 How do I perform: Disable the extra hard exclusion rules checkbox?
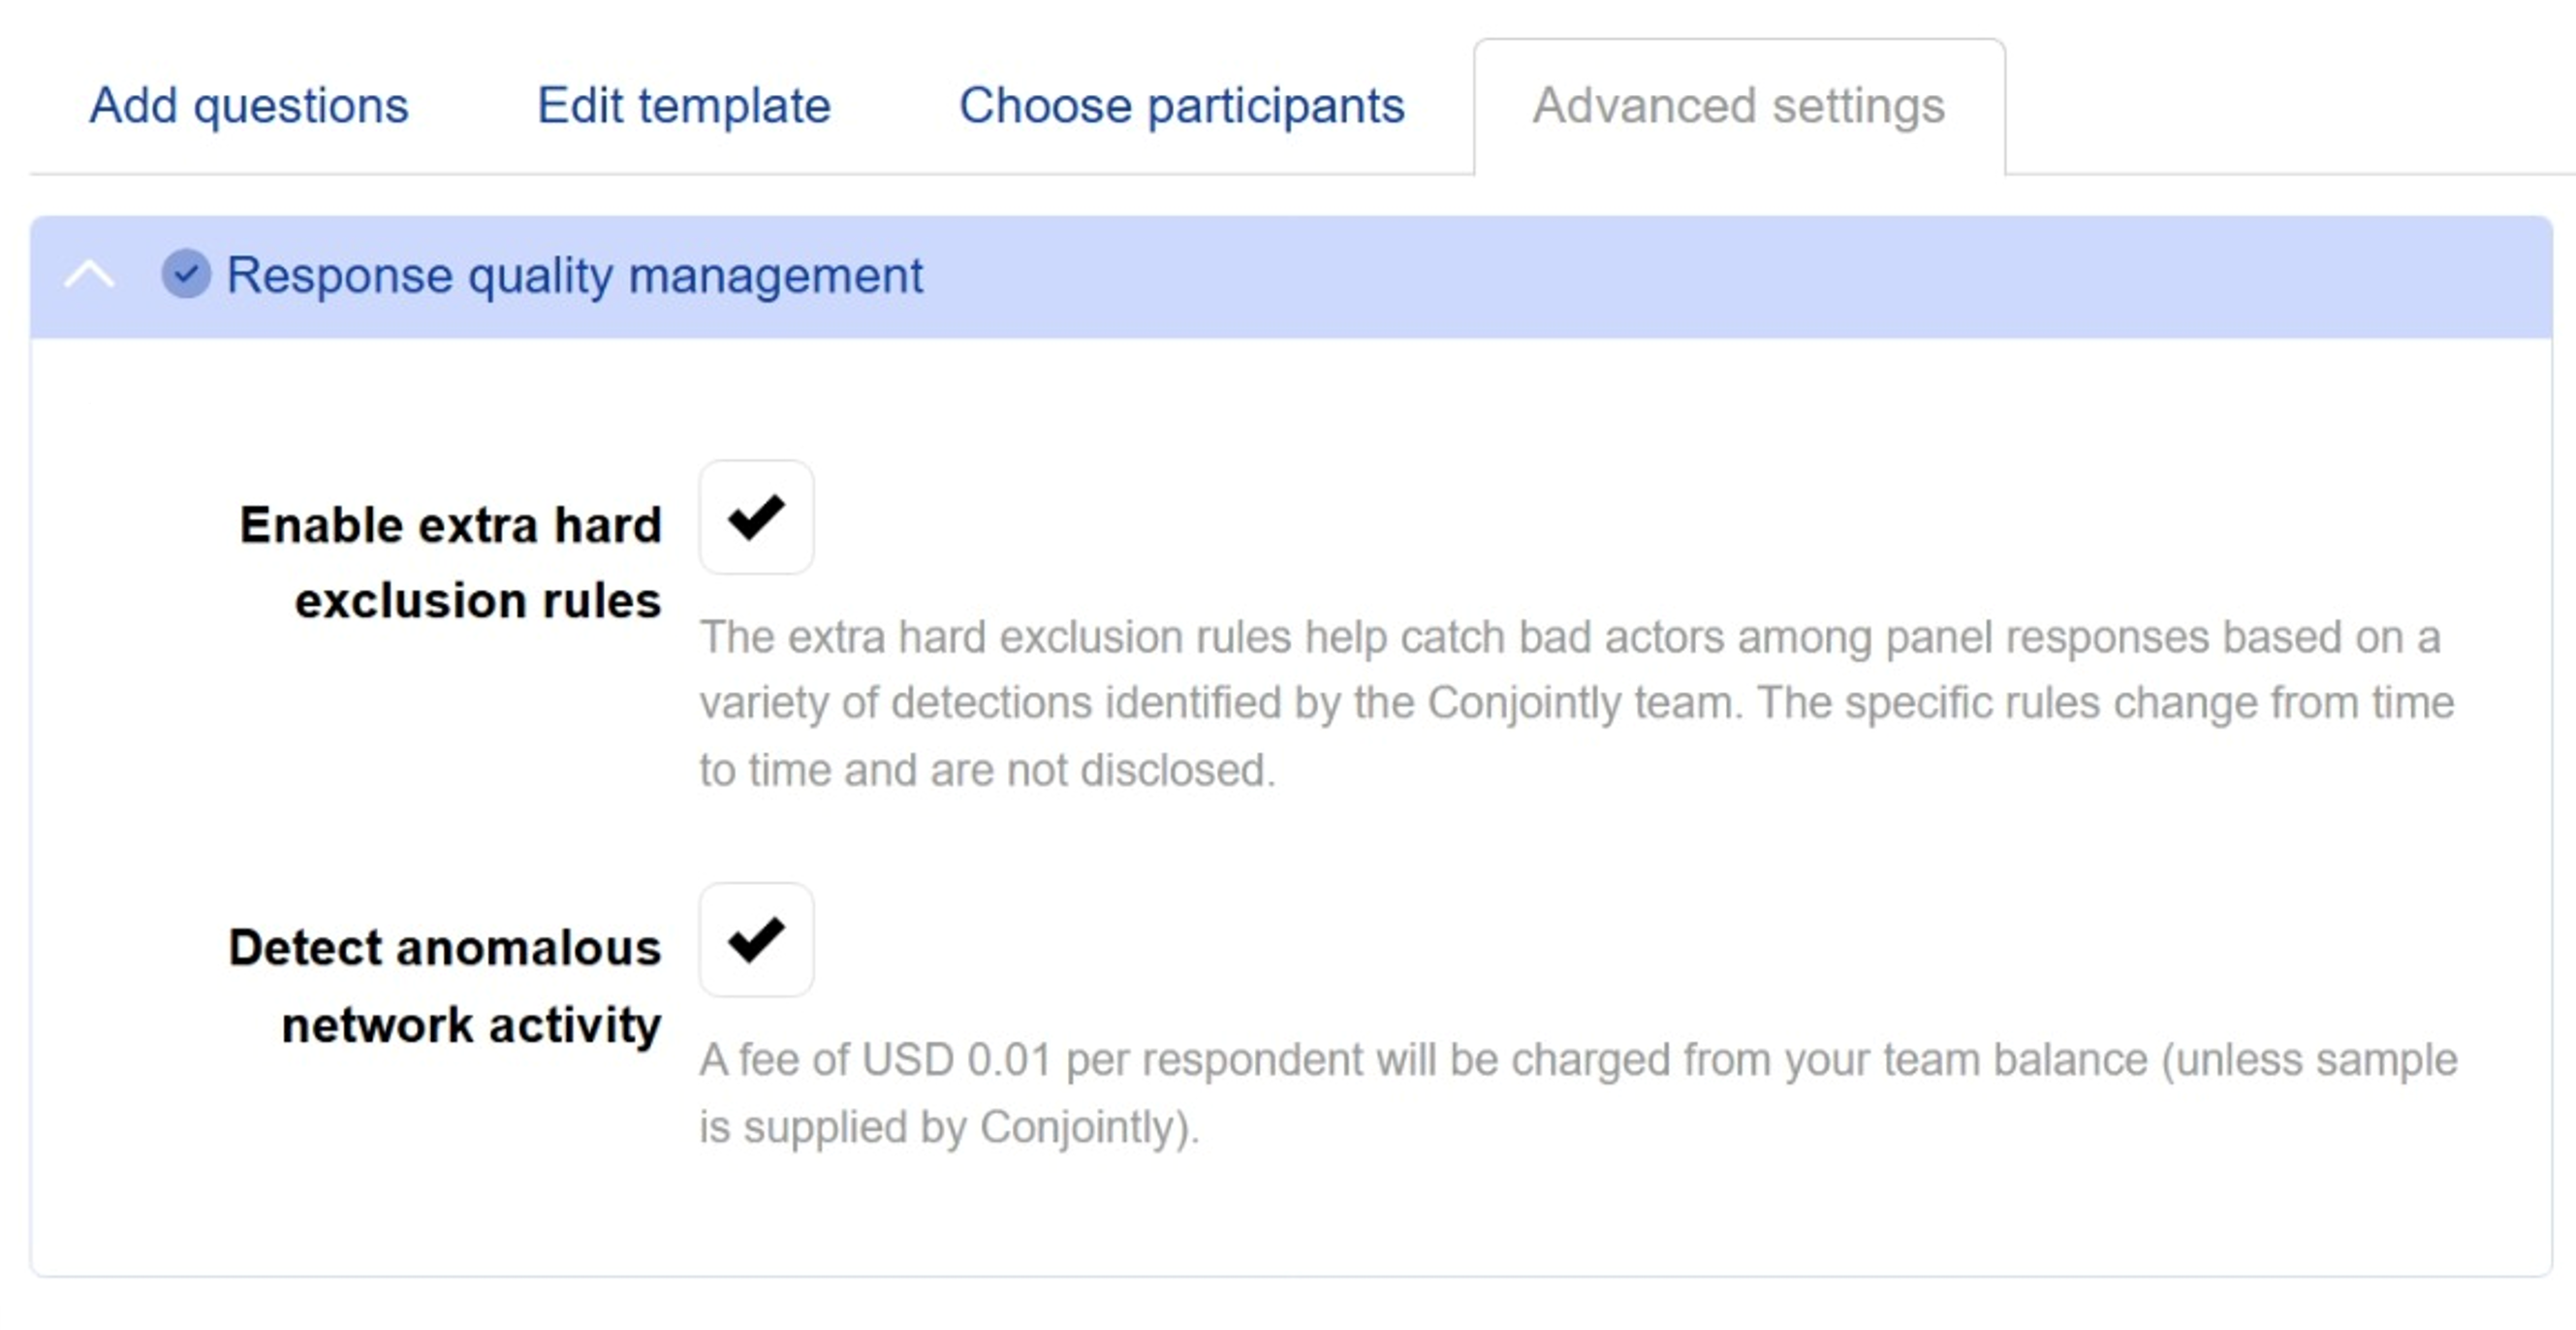point(756,517)
